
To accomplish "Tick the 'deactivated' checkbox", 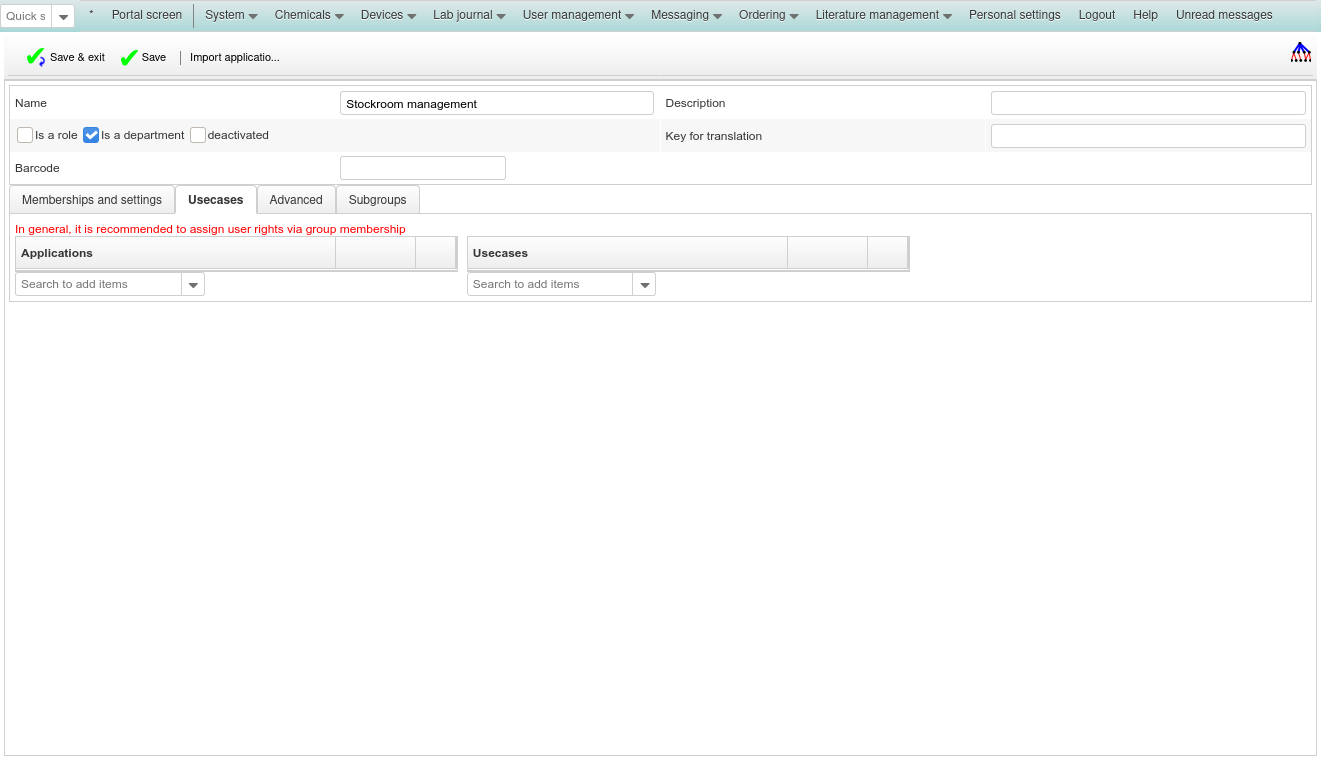I will [x=198, y=135].
